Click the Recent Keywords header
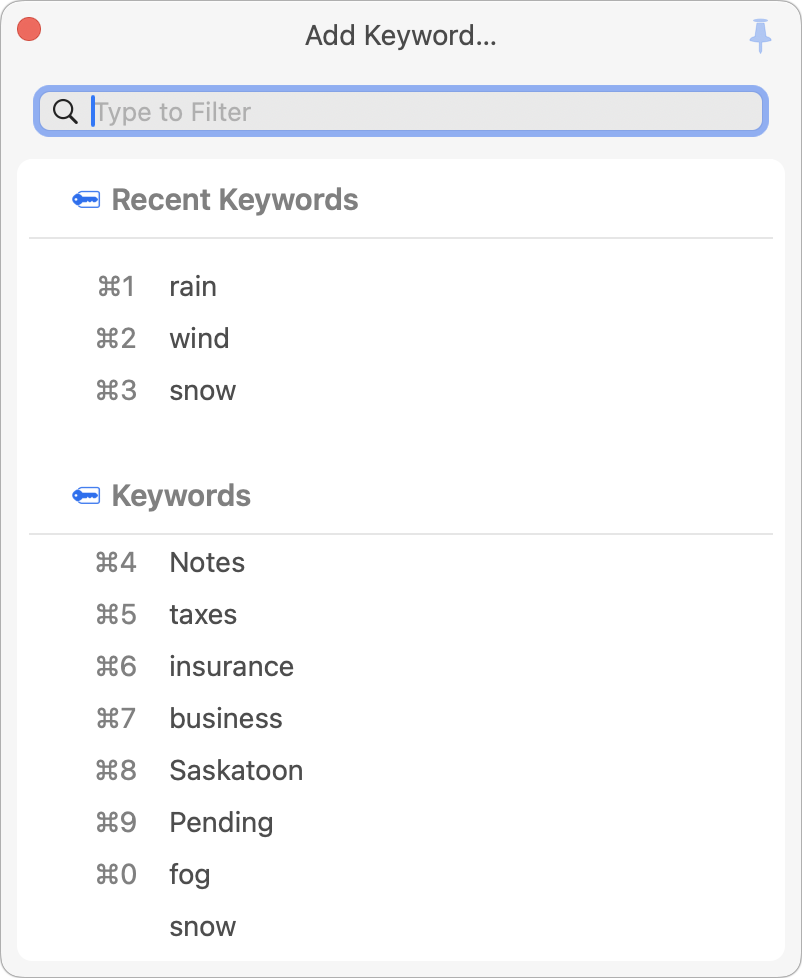 point(235,200)
